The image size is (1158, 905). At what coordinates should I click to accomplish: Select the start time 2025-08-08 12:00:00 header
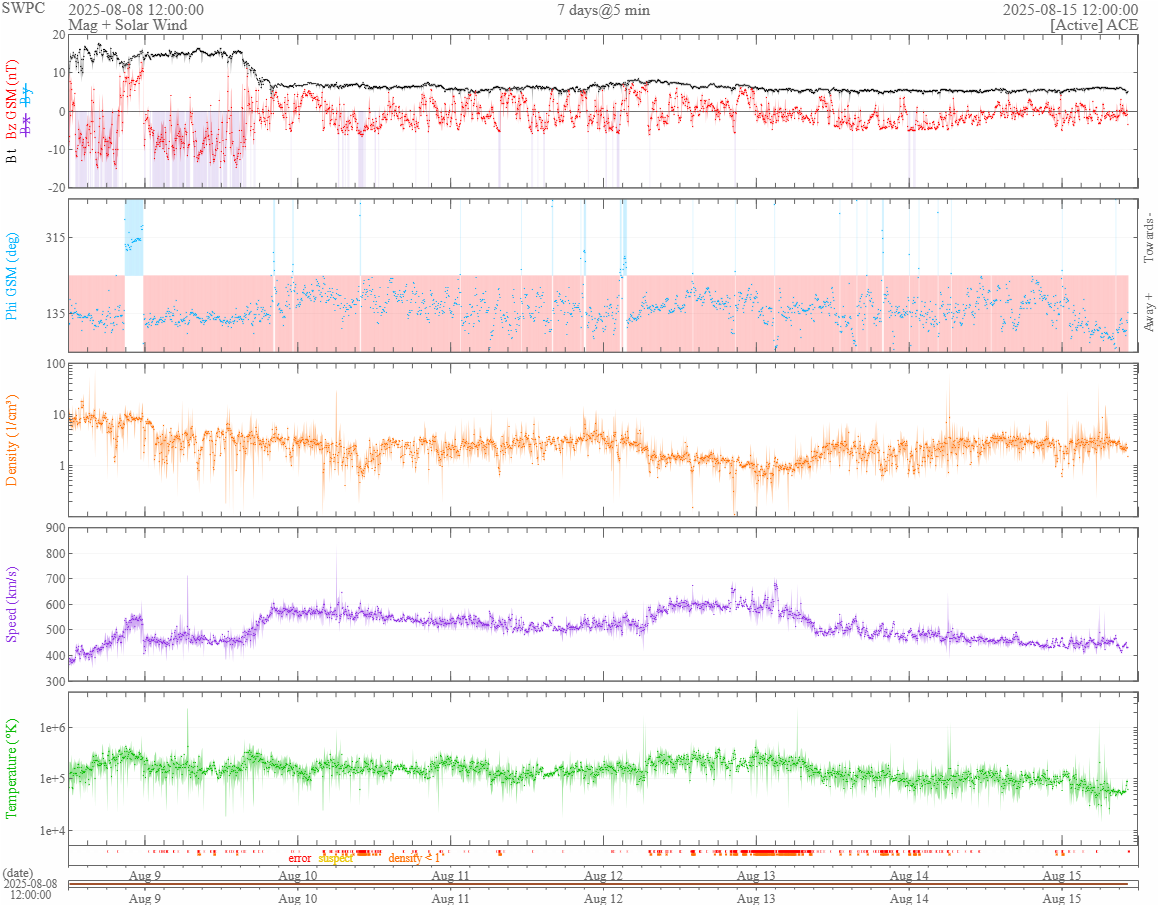pos(136,10)
